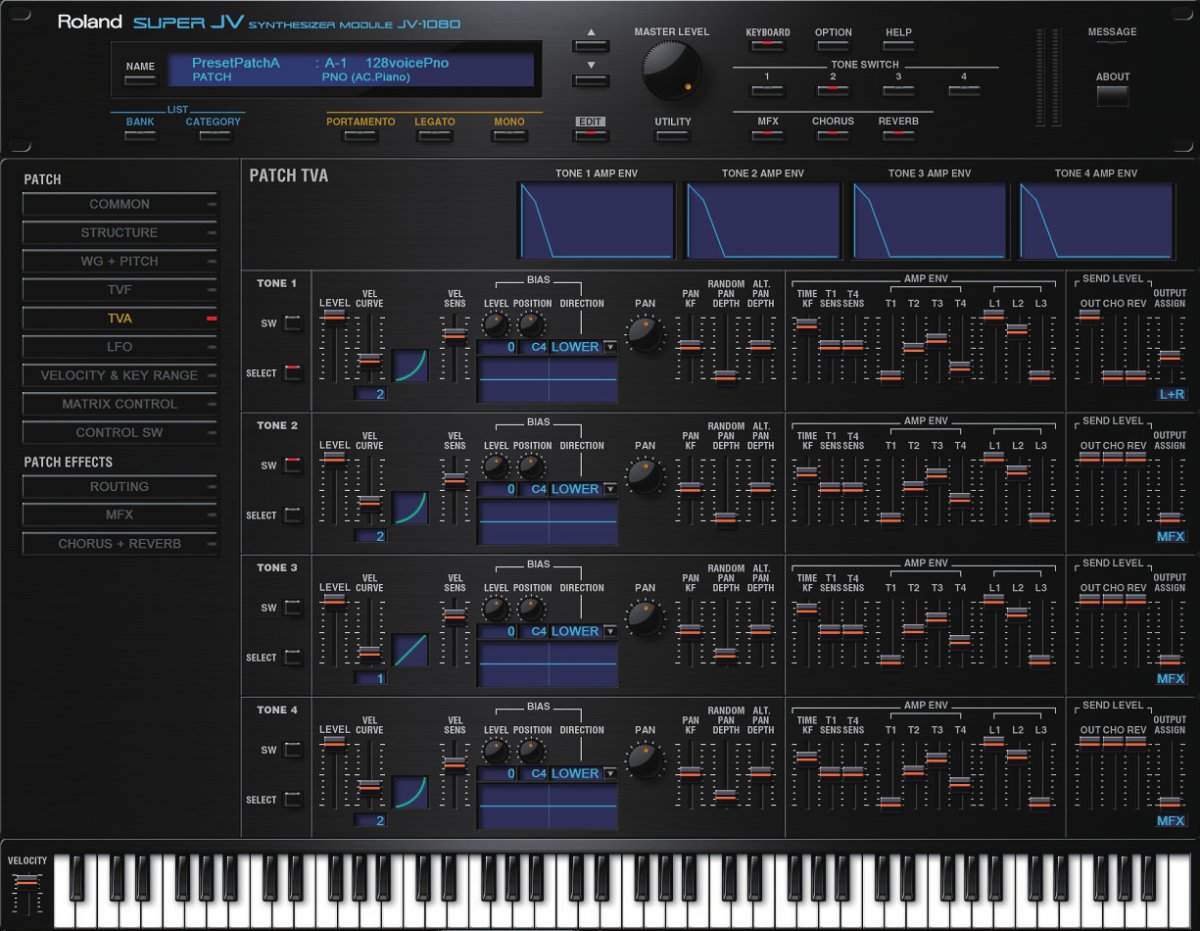
Task: Open Tone 4 output assign MFX selector
Action: 1171,820
